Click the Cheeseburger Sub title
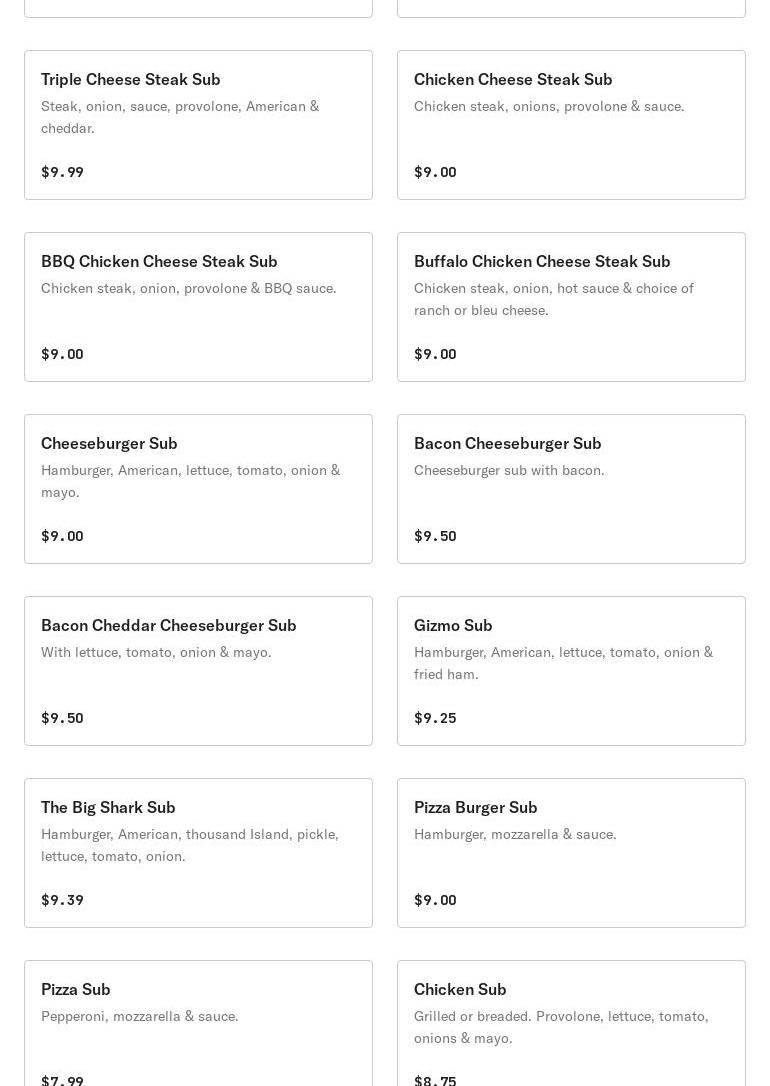 point(109,443)
